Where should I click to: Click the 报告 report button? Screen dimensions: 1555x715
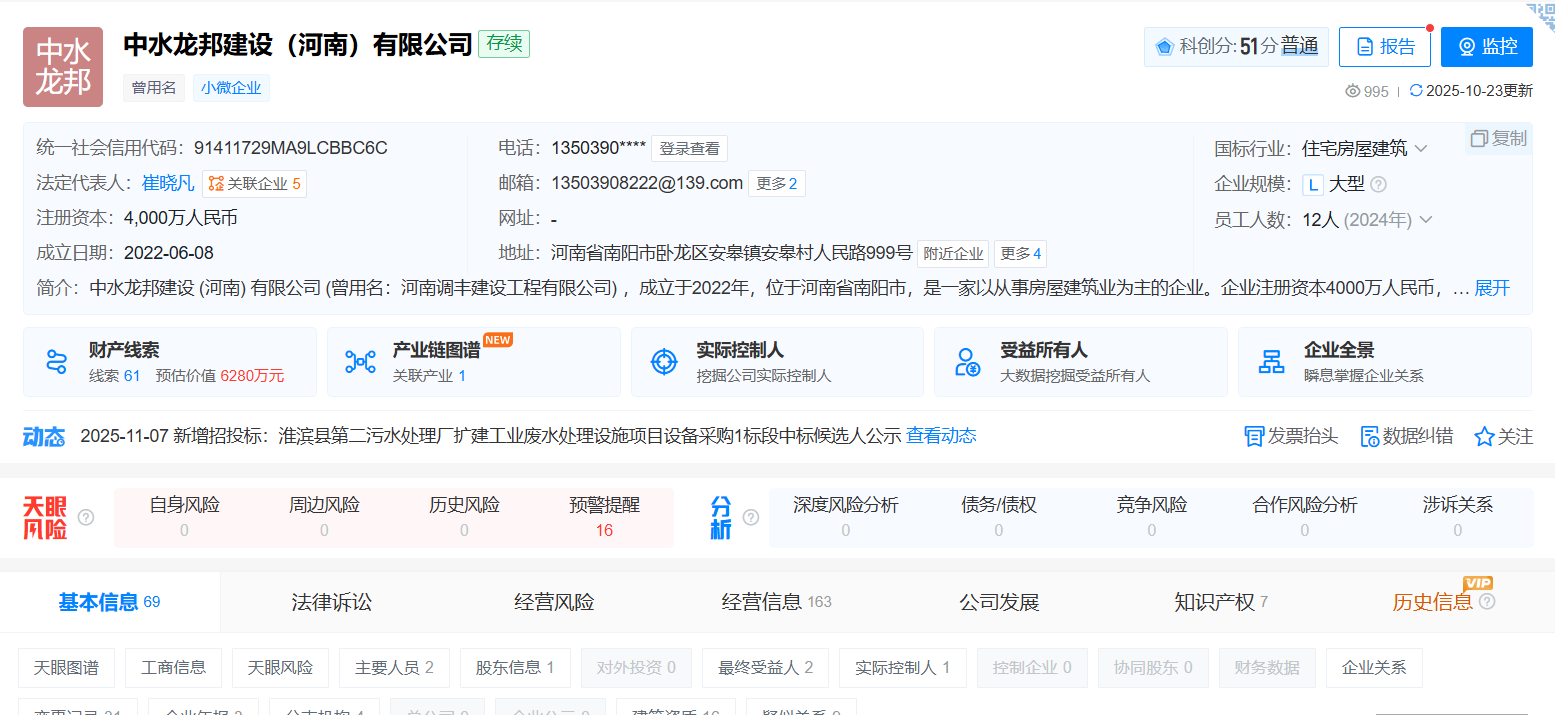pos(1385,47)
